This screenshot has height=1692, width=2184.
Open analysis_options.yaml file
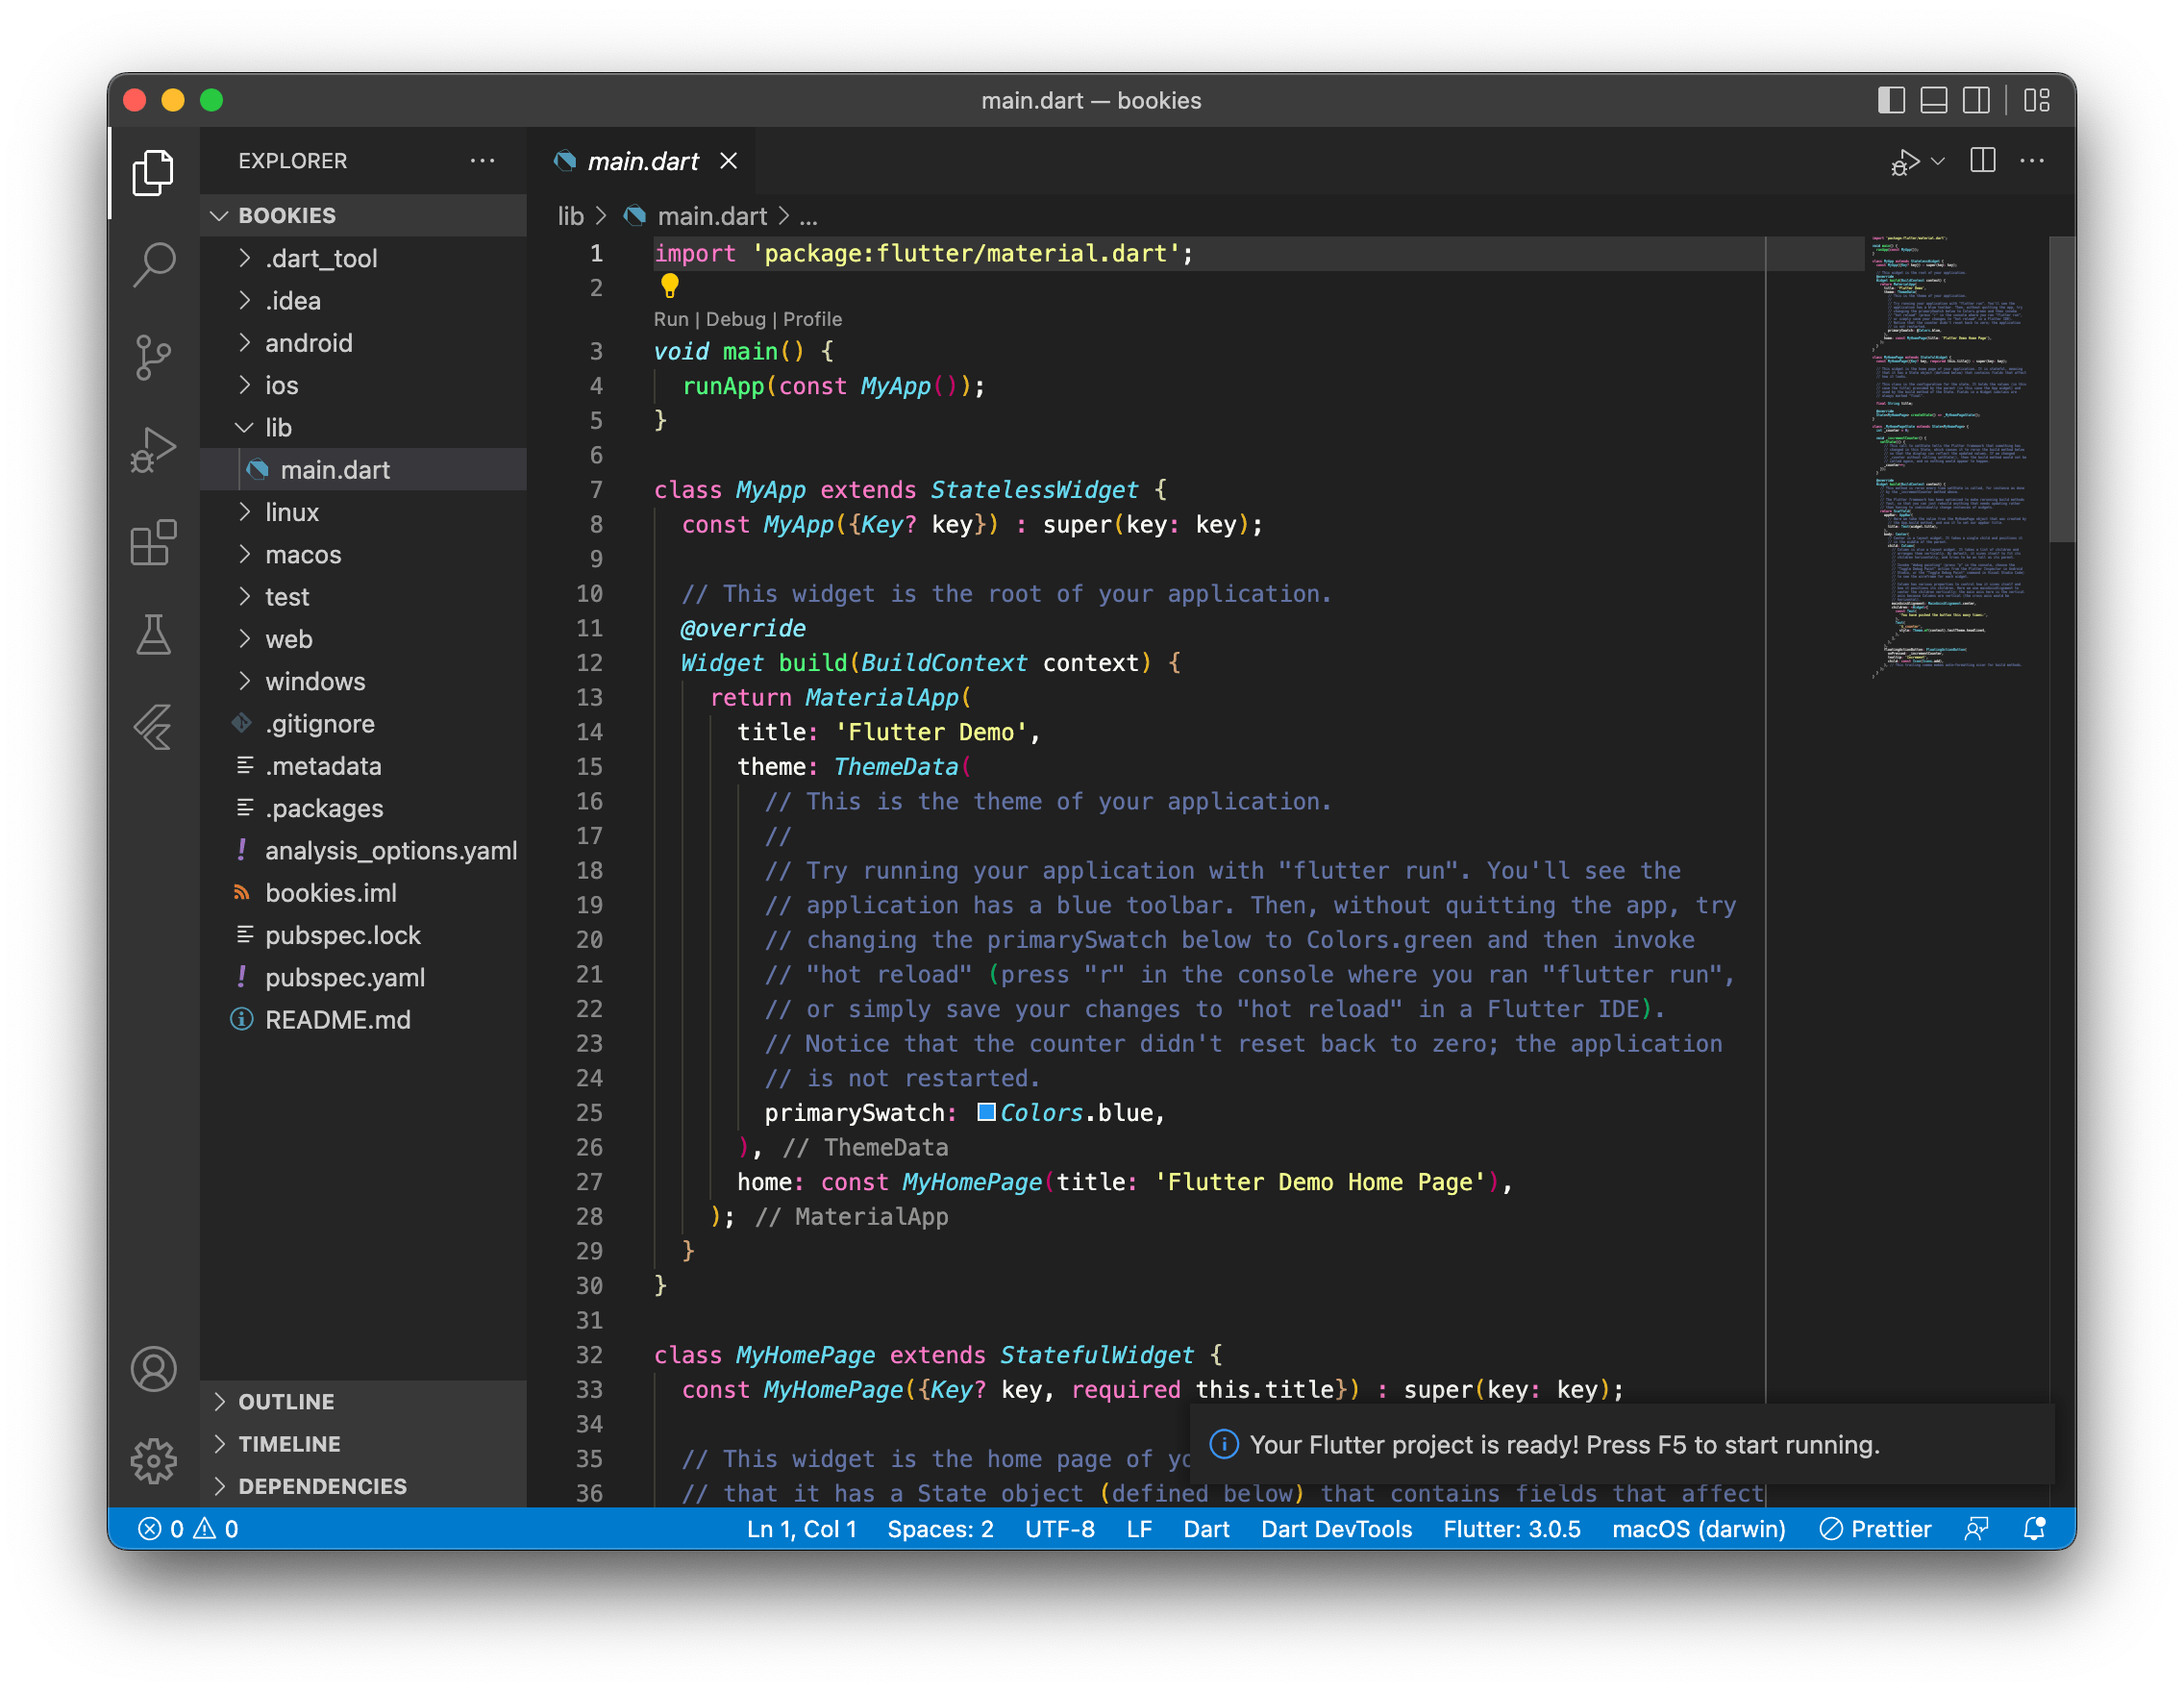pyautogui.click(x=365, y=850)
